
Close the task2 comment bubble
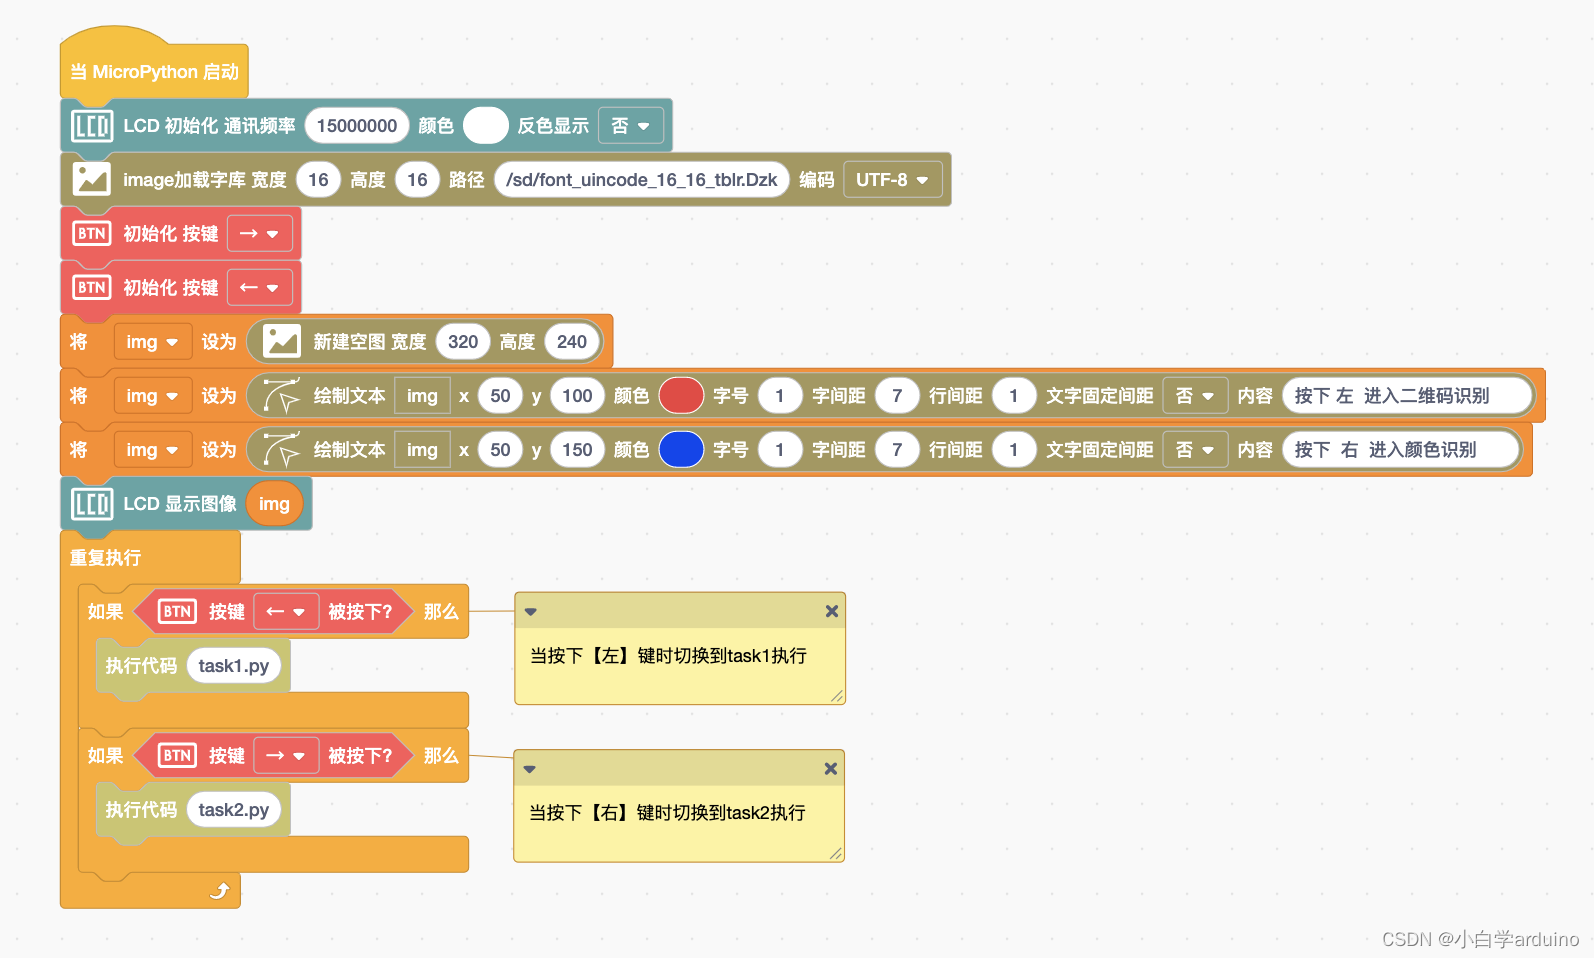pos(830,769)
